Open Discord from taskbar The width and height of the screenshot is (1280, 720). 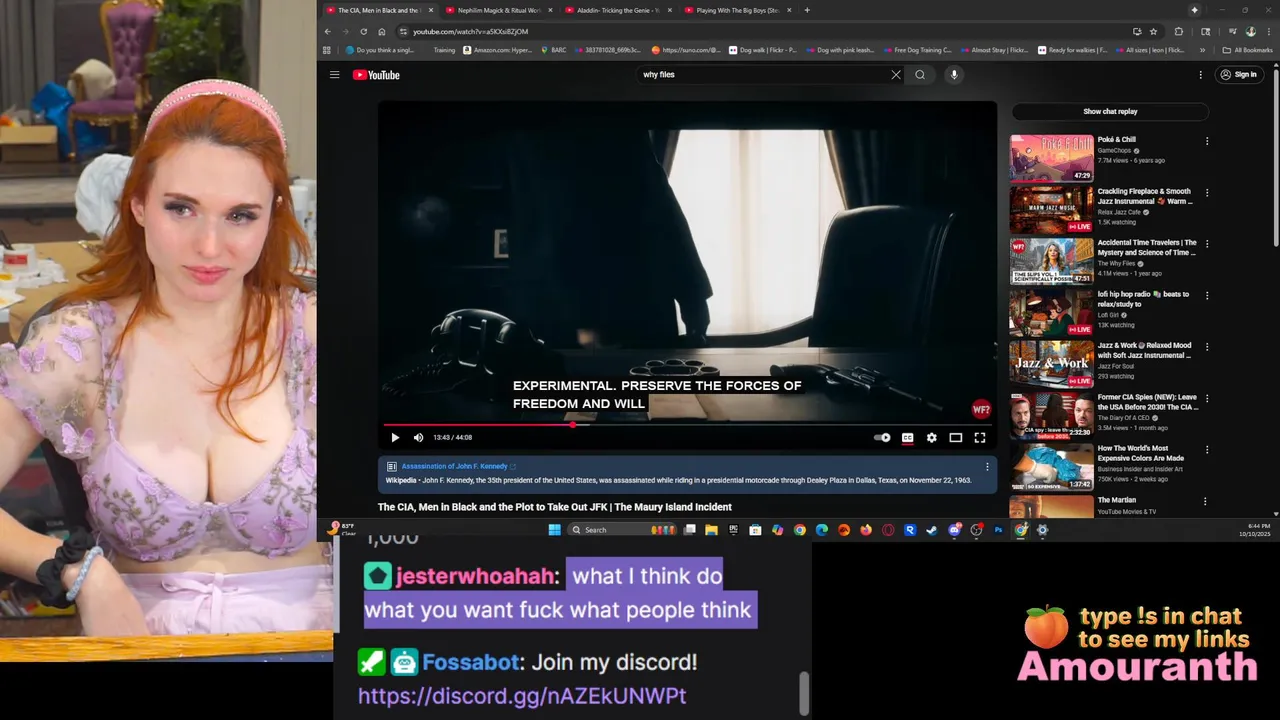pyautogui.click(x=954, y=530)
